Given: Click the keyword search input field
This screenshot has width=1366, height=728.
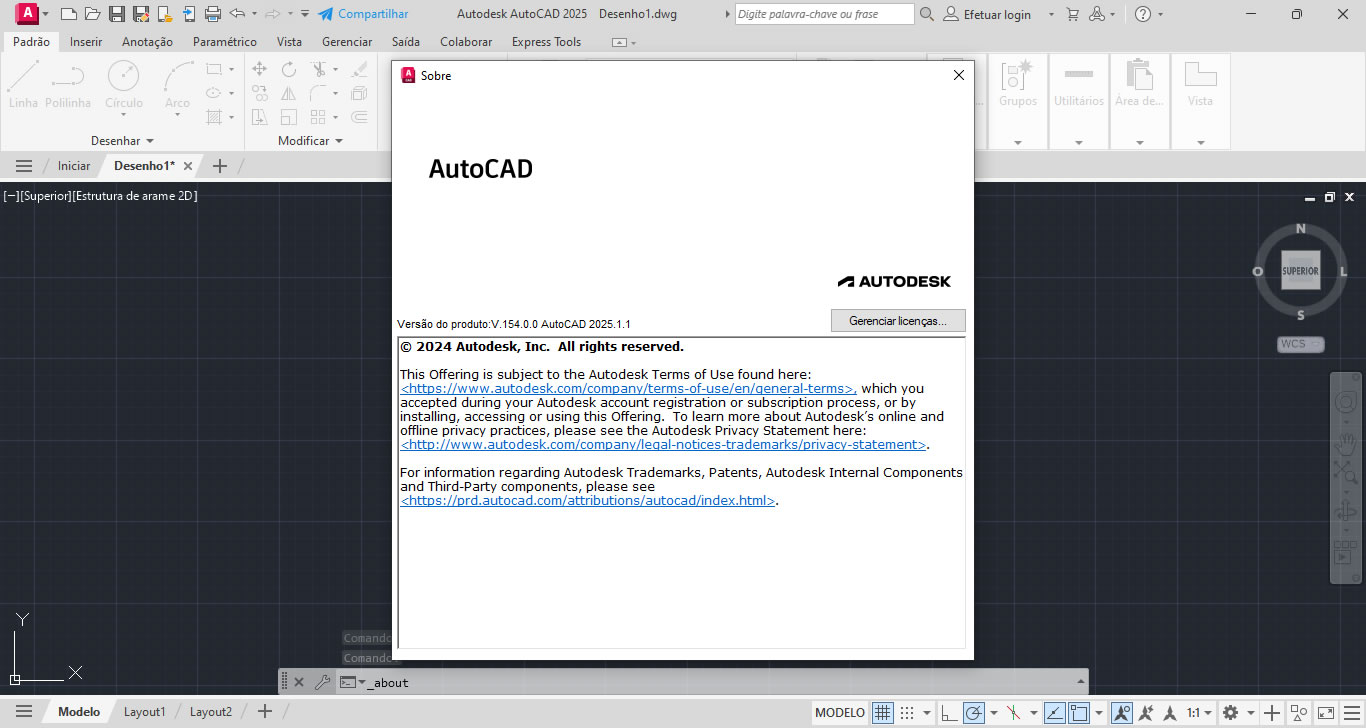Looking at the screenshot, I should point(824,14).
